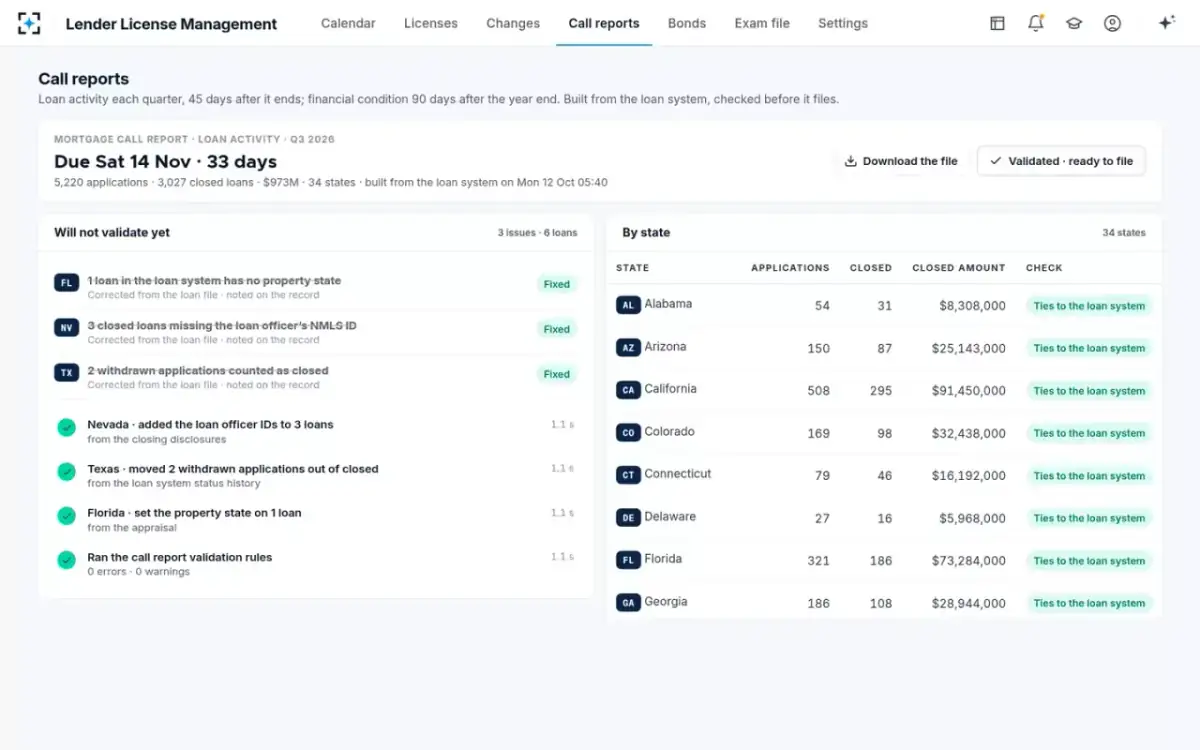Click the TX badge on withdrawn applications issue
Screen dimensions: 1200x750
[x=66, y=372]
